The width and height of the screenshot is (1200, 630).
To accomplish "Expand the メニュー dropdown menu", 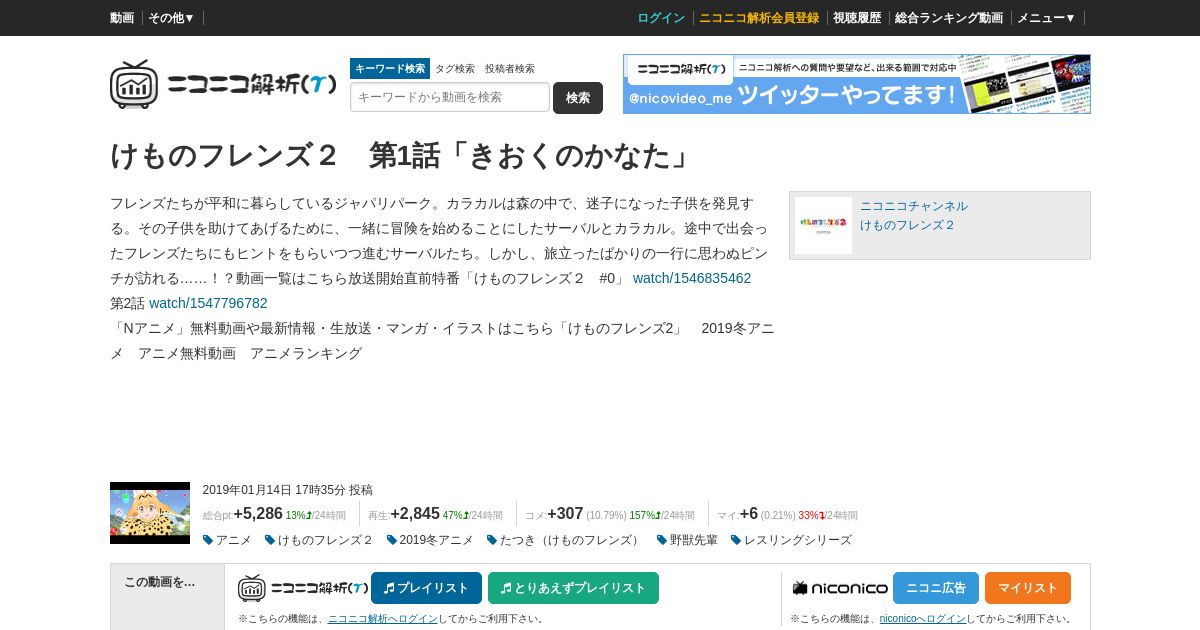I will point(1046,18).
